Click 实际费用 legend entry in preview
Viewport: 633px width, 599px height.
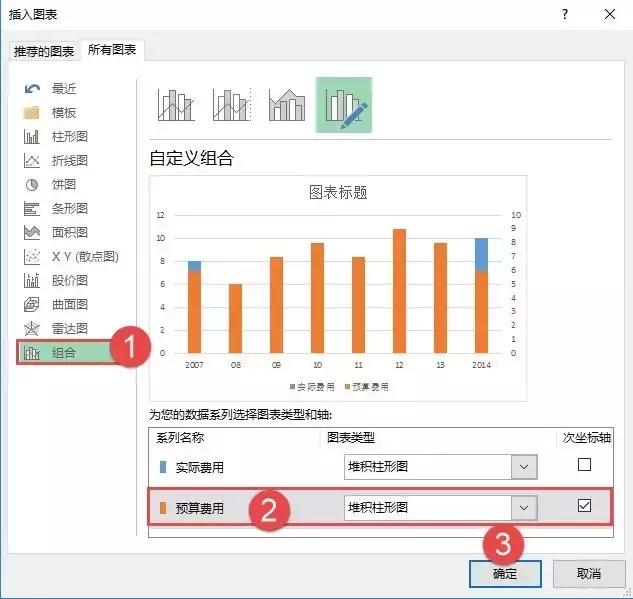point(312,387)
